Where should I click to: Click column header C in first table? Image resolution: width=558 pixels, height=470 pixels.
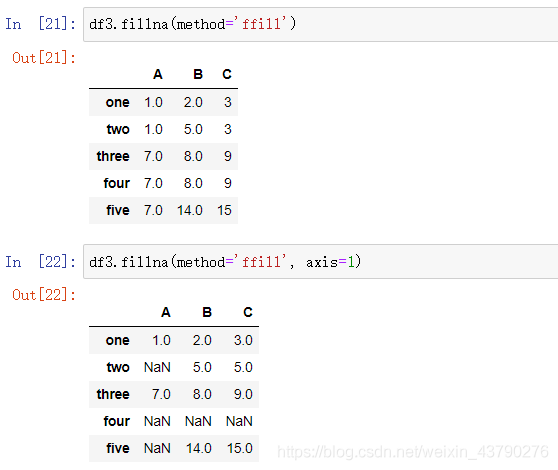click(227, 74)
